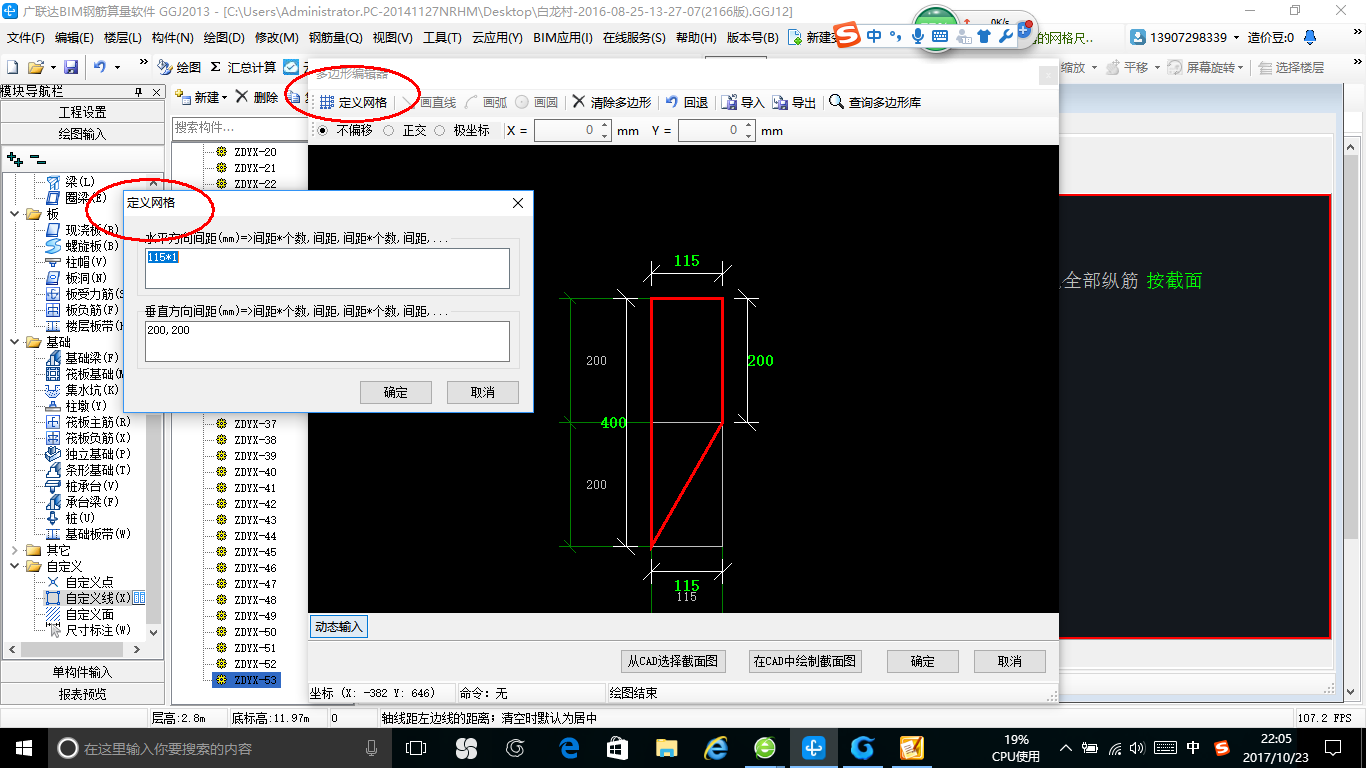The image size is (1366, 768).
Task: Select 筏板主筋(R) in navigator tree
Action: pyautogui.click(x=97, y=422)
